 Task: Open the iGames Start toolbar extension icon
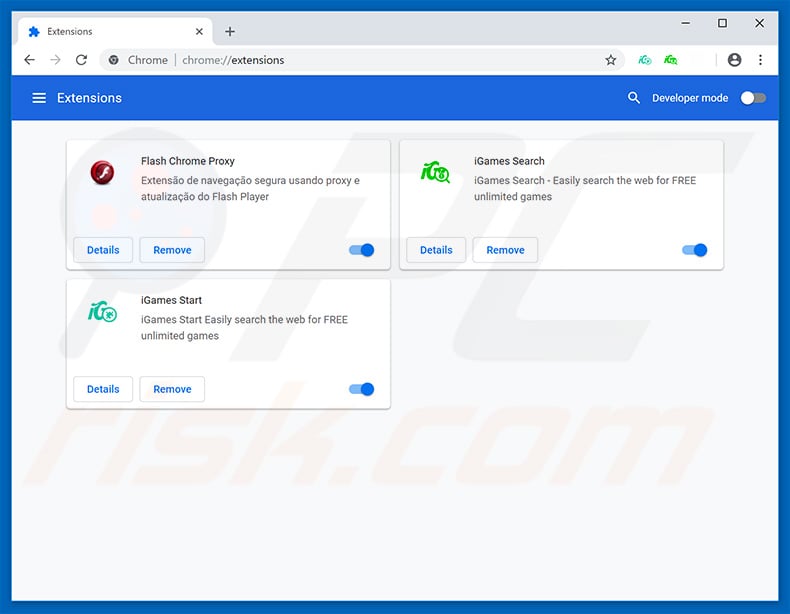[x=645, y=60]
